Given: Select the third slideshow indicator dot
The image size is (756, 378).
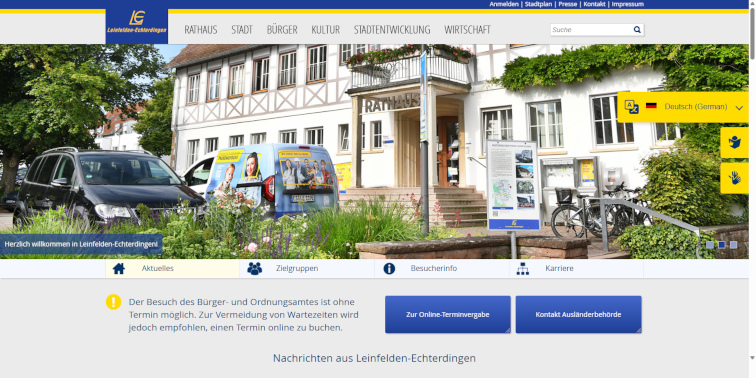Looking at the screenshot, I should [733, 245].
